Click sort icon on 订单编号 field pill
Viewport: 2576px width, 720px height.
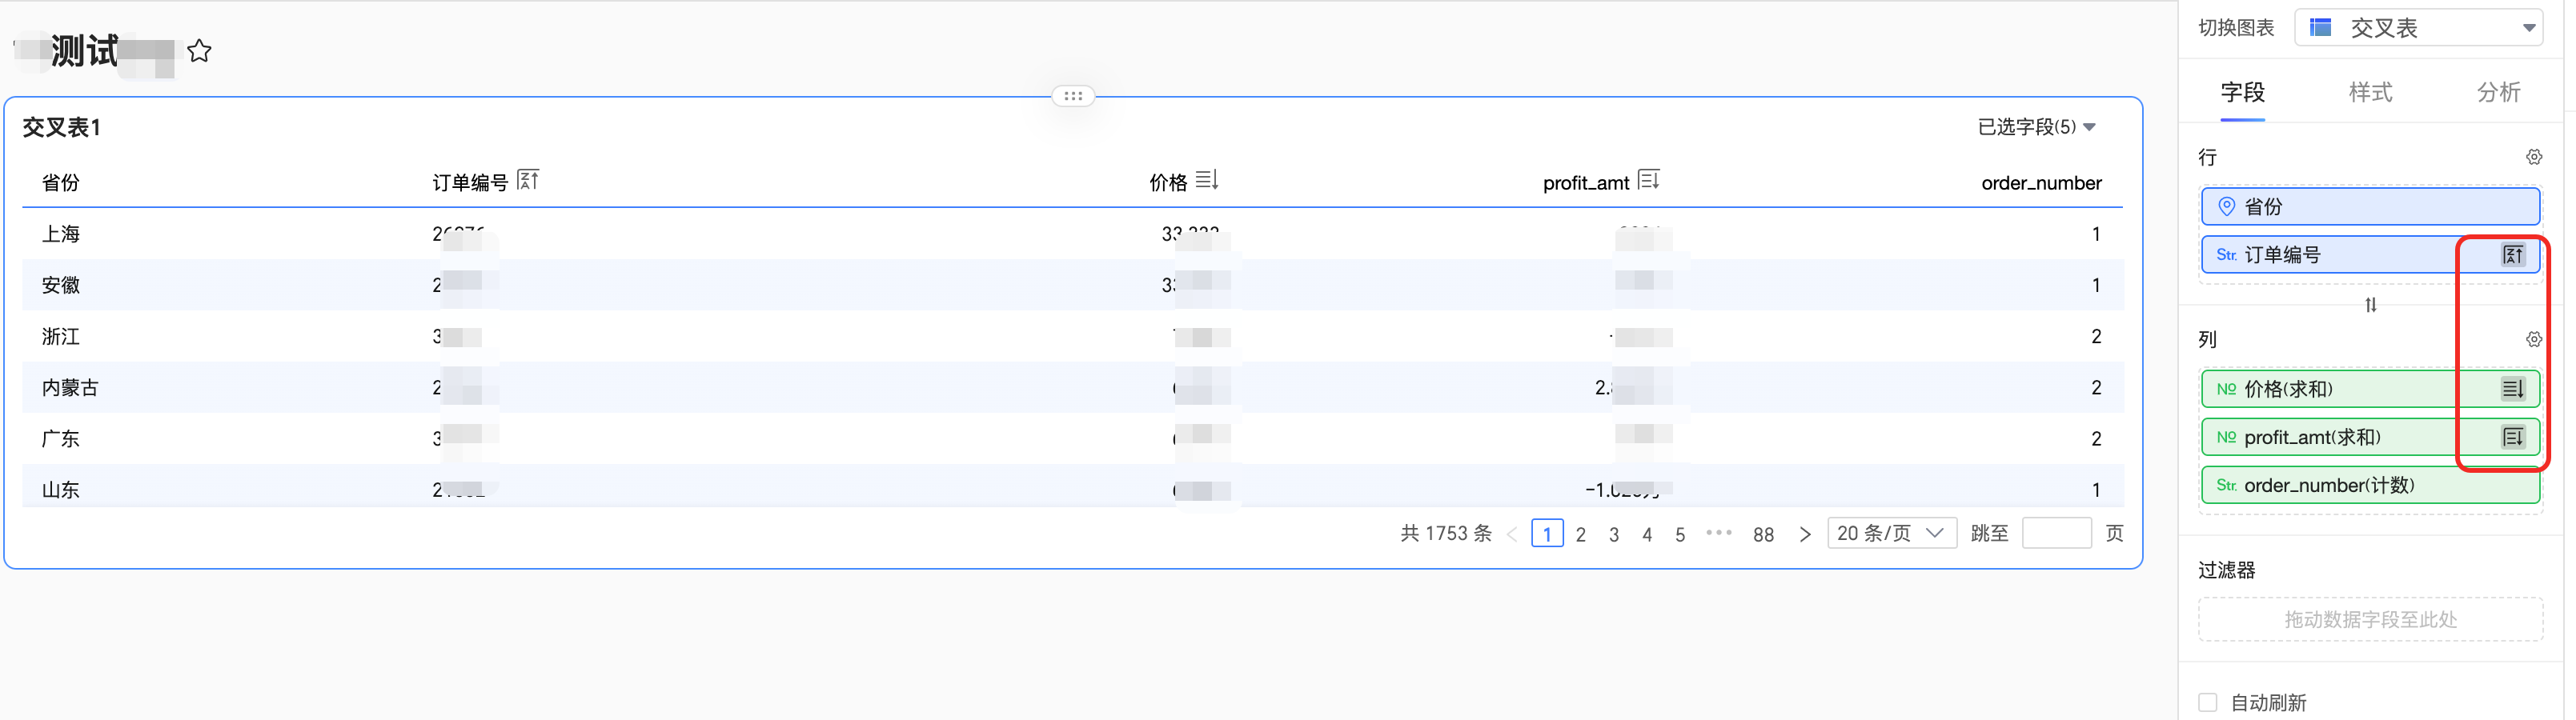point(2512,255)
